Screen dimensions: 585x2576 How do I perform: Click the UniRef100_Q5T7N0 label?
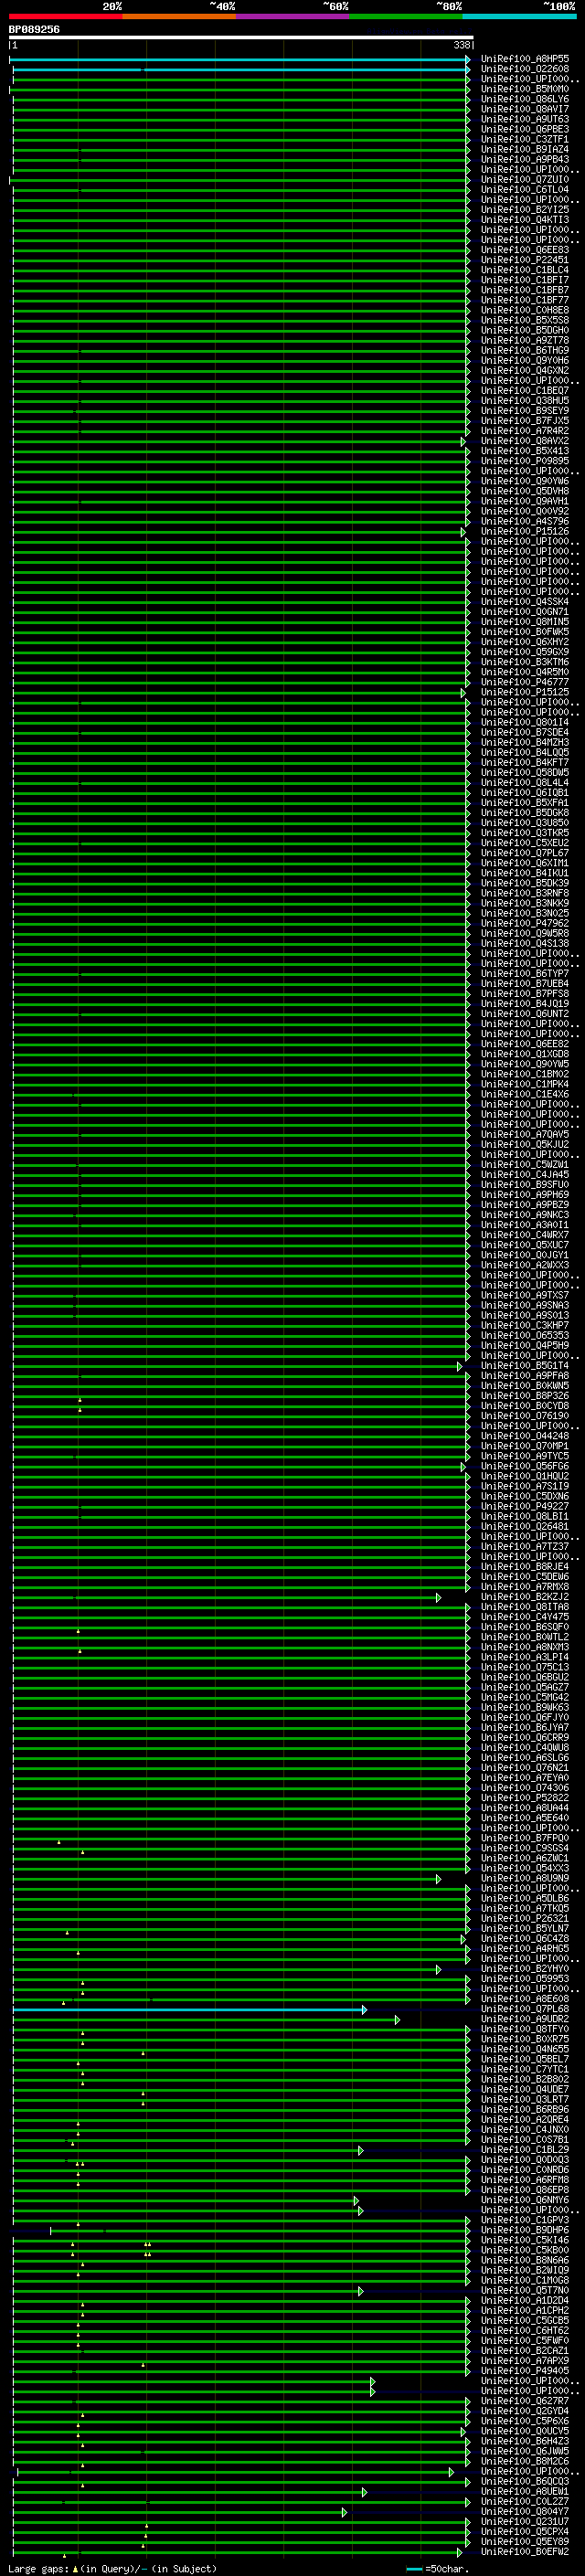525,2290
